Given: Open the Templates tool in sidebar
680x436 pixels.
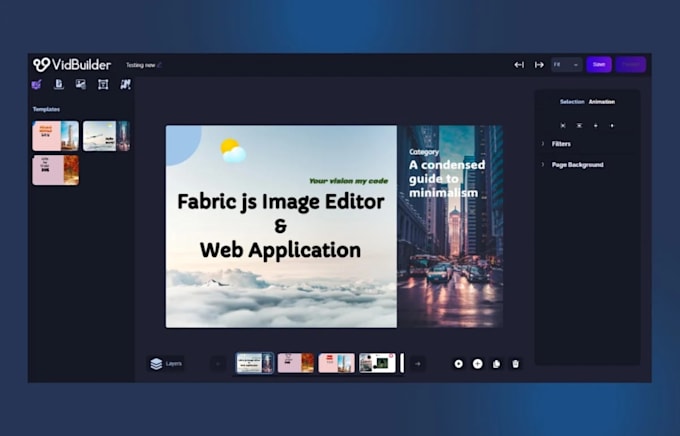Looking at the screenshot, I should [x=37, y=84].
